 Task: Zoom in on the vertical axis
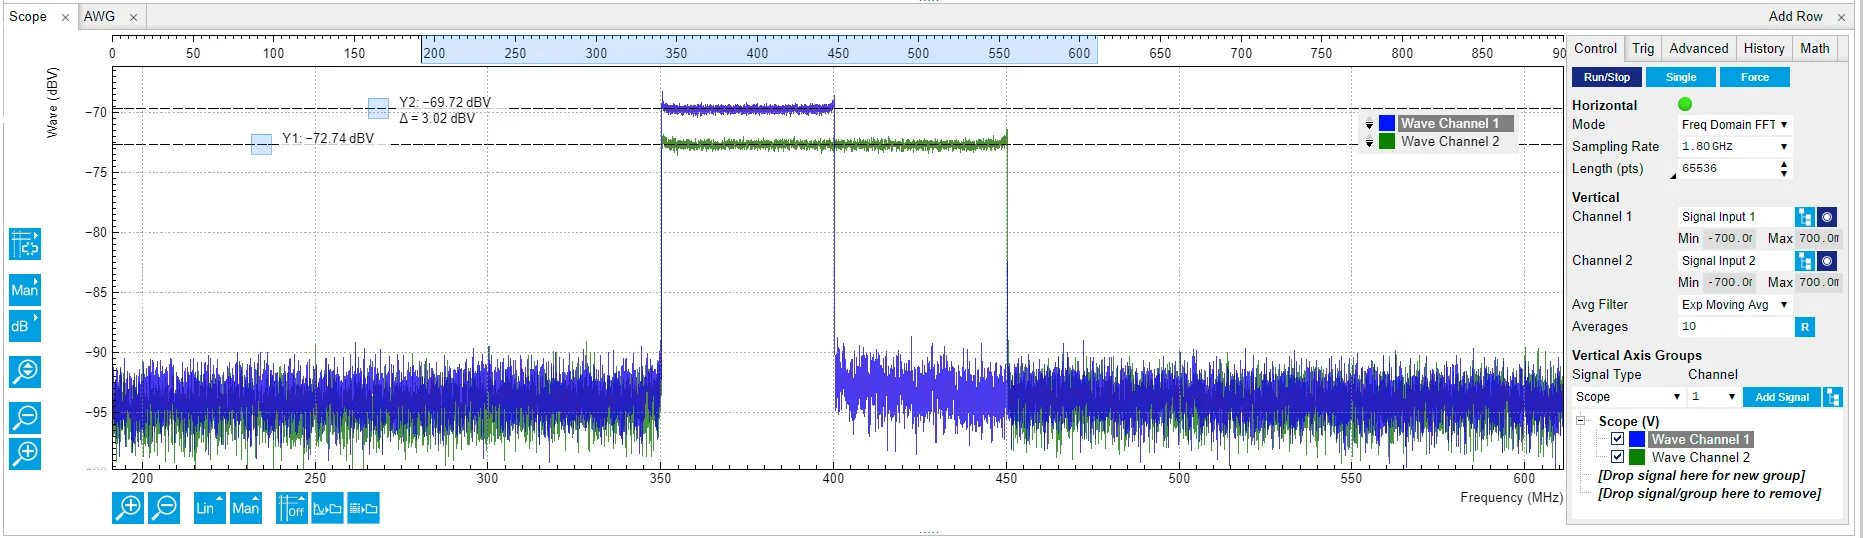(25, 453)
